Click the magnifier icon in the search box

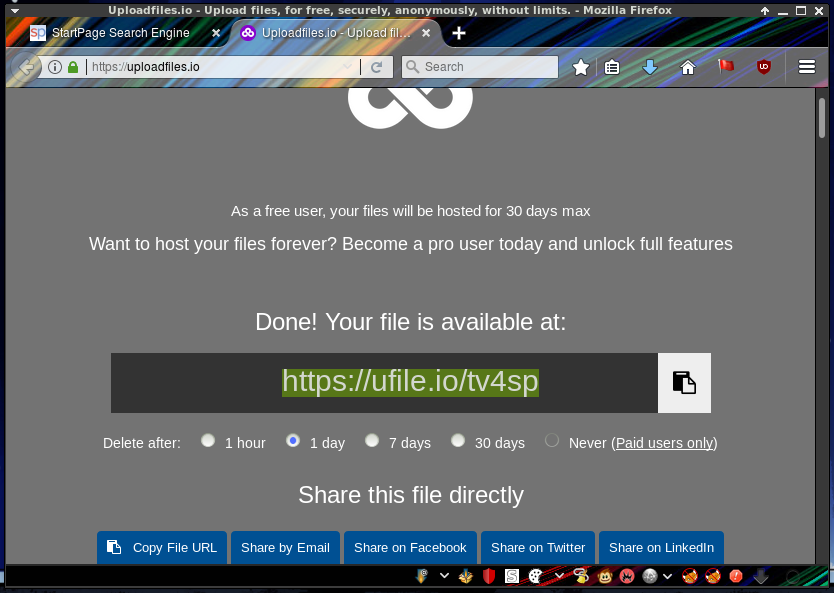point(412,66)
